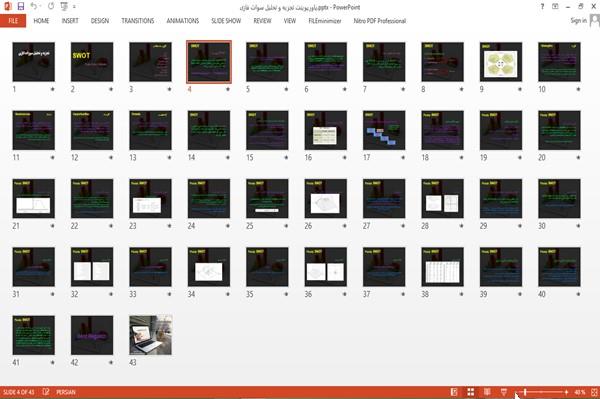Select slide 38 thumbnail with large table
Screen dimensions: 600x399
(x=442, y=267)
